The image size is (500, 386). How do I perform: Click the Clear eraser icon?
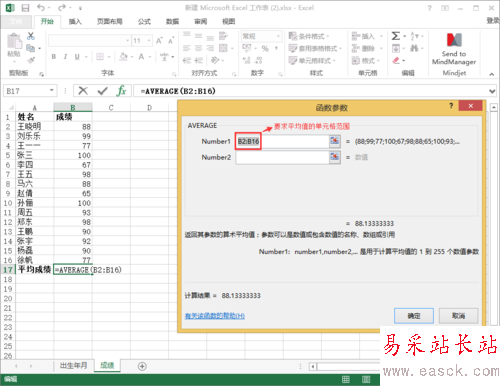396,60
